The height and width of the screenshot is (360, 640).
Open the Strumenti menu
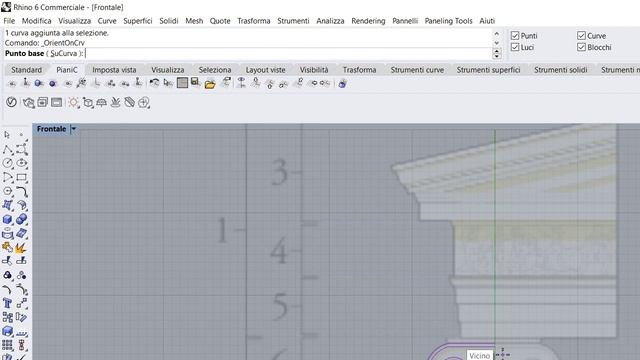(293, 21)
